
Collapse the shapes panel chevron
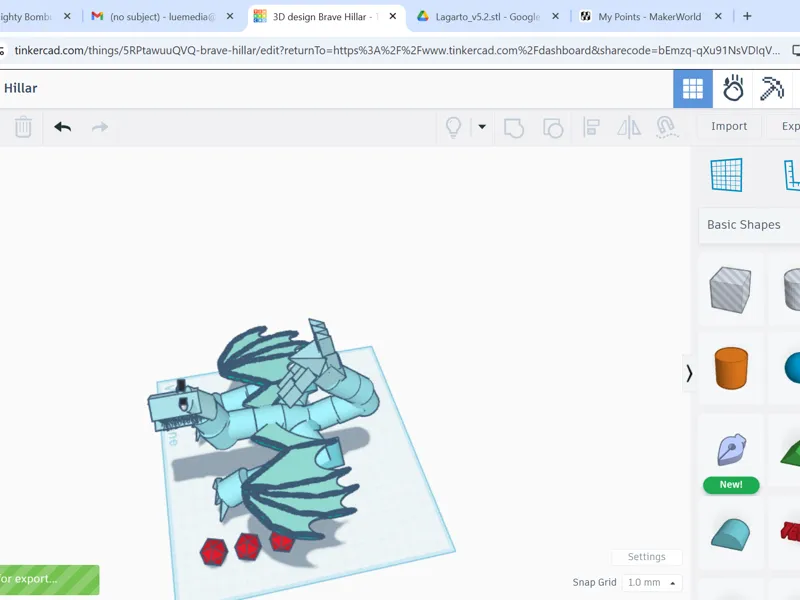[689, 373]
